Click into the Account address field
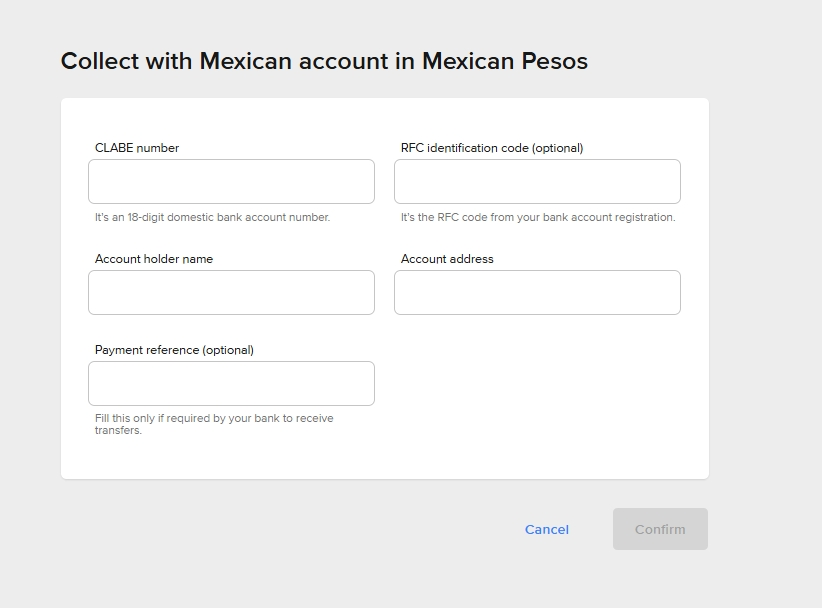The height and width of the screenshot is (608, 822). (537, 293)
